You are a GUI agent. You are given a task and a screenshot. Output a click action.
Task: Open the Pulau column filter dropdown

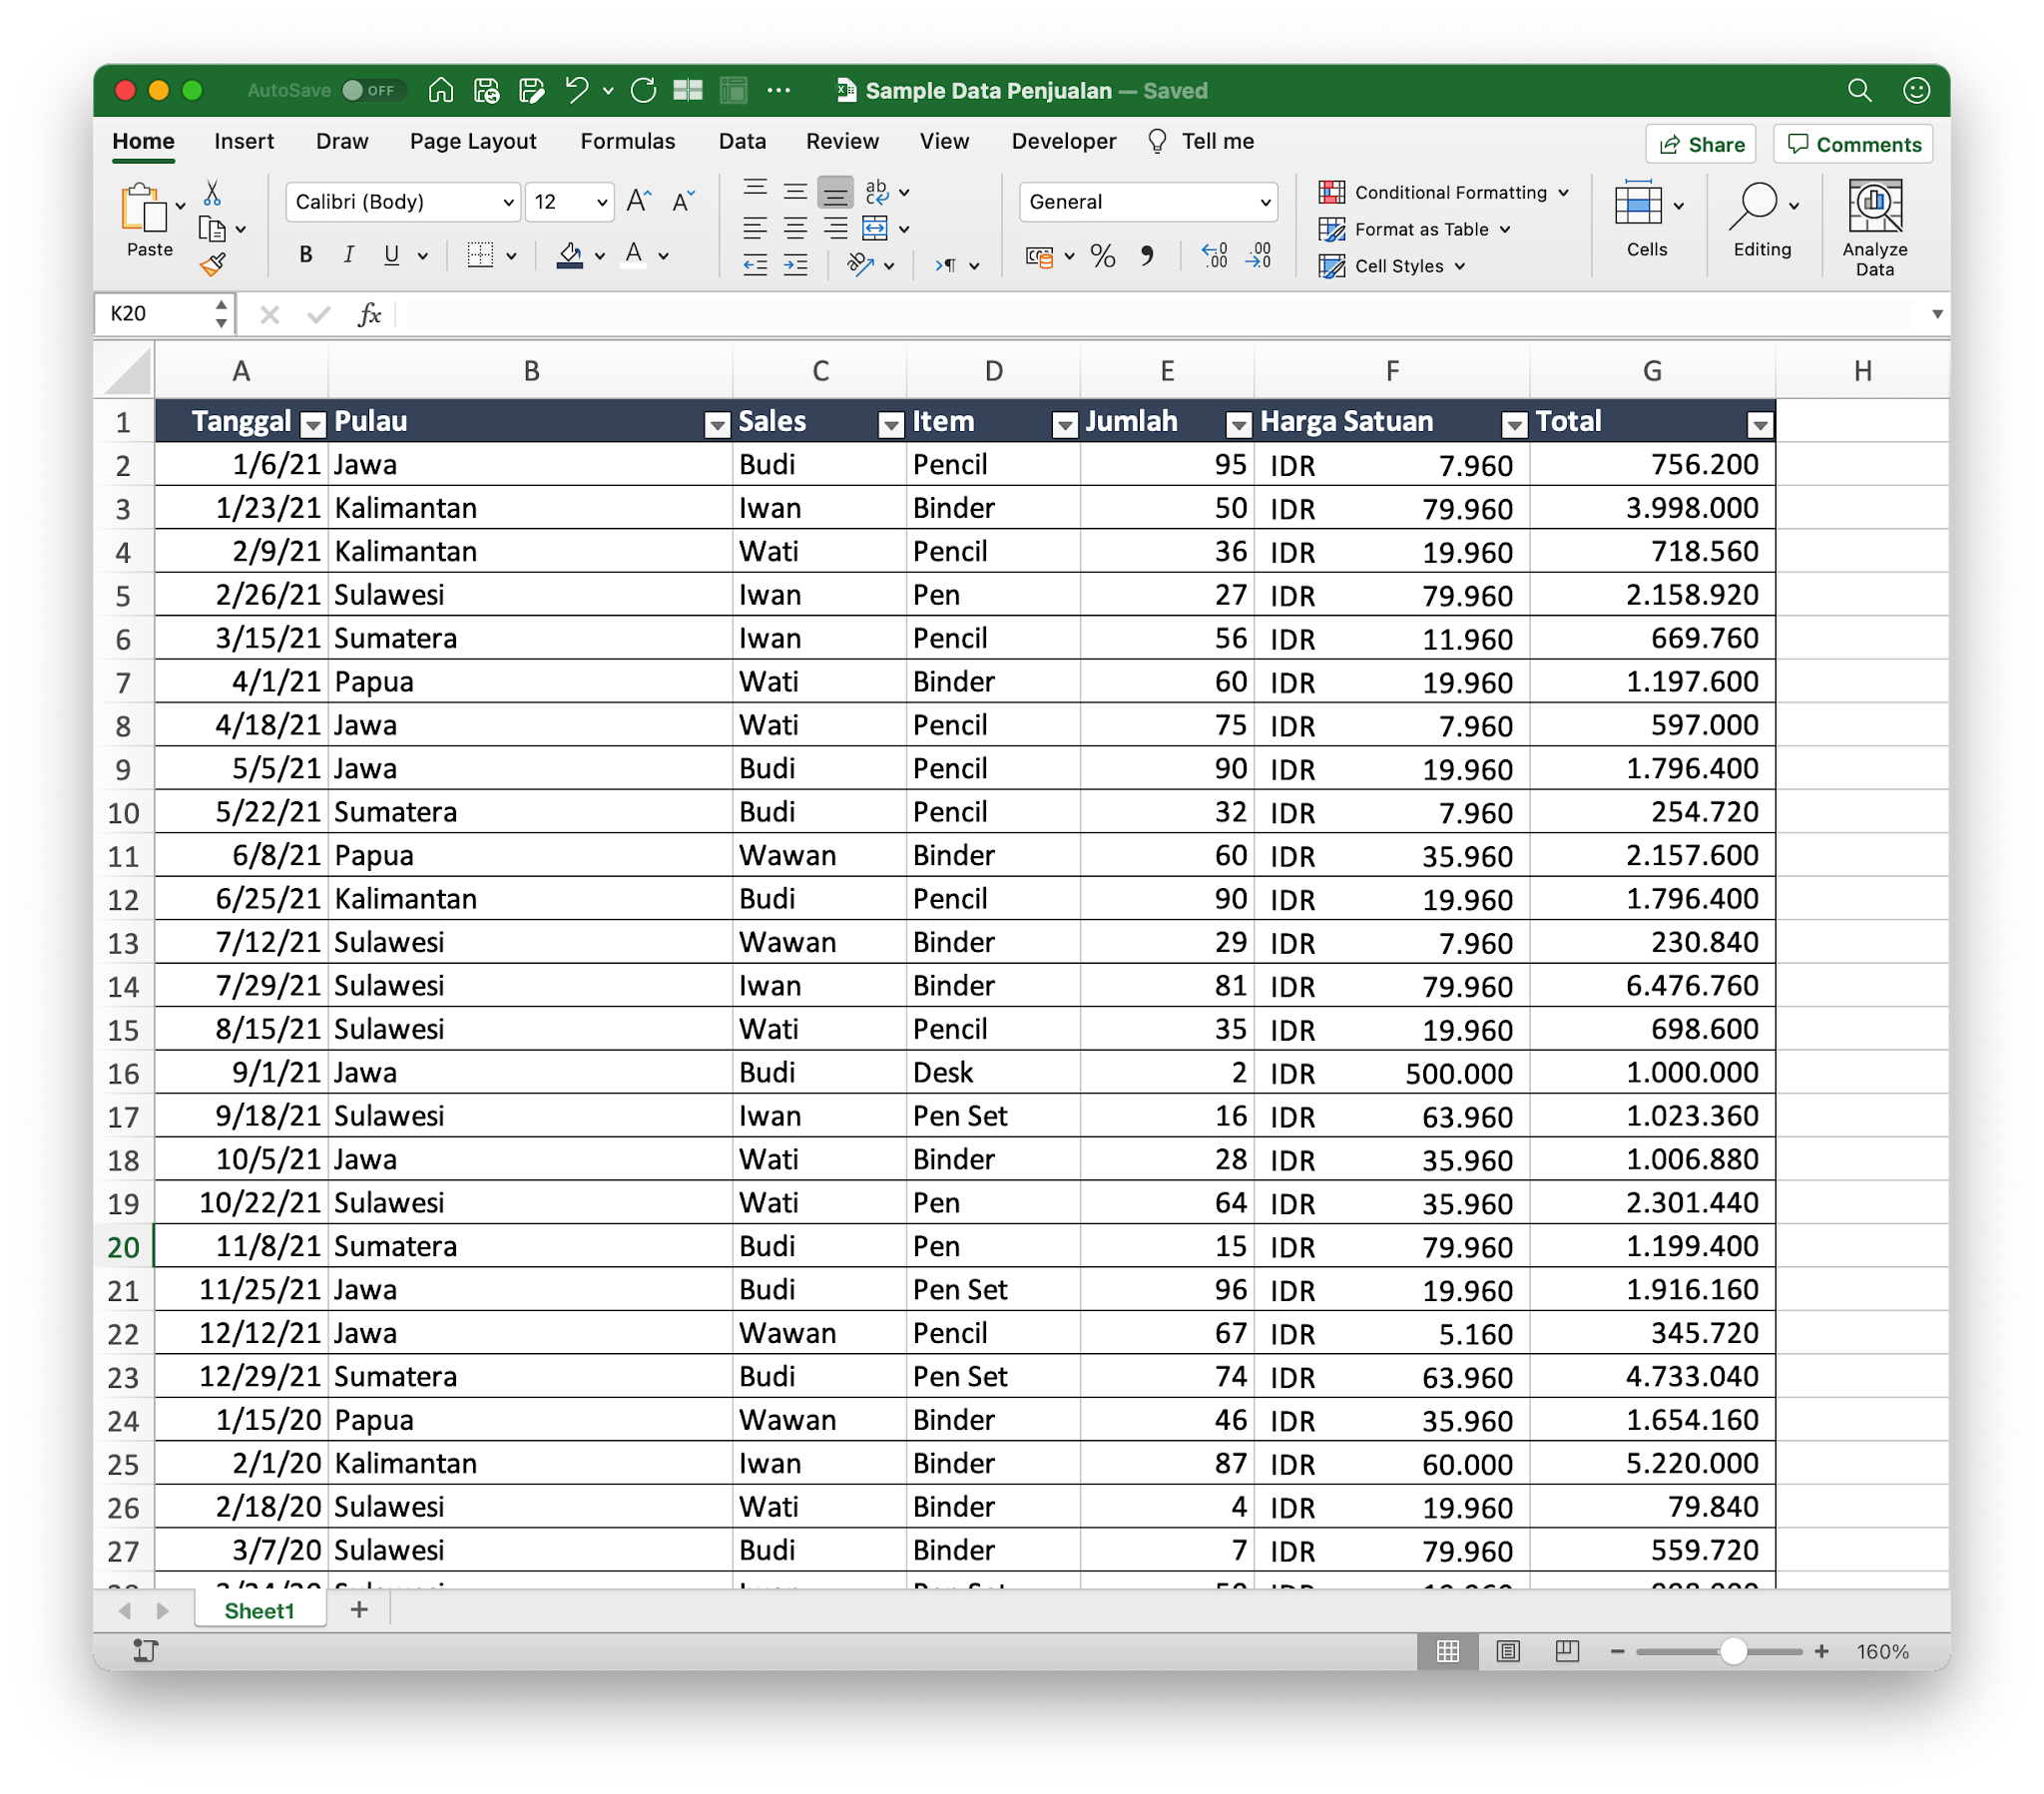click(x=716, y=426)
